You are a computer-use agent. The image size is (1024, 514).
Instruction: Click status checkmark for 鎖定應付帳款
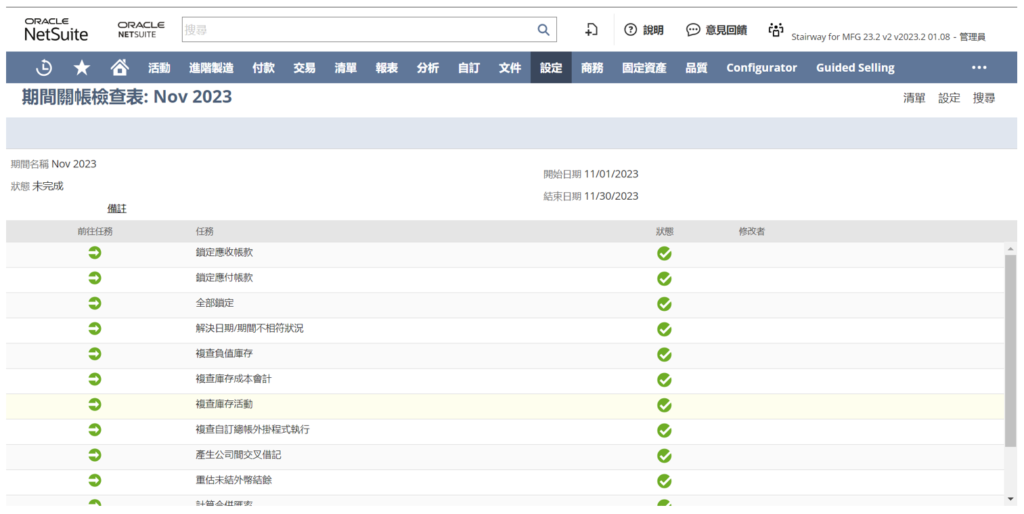[x=664, y=278]
